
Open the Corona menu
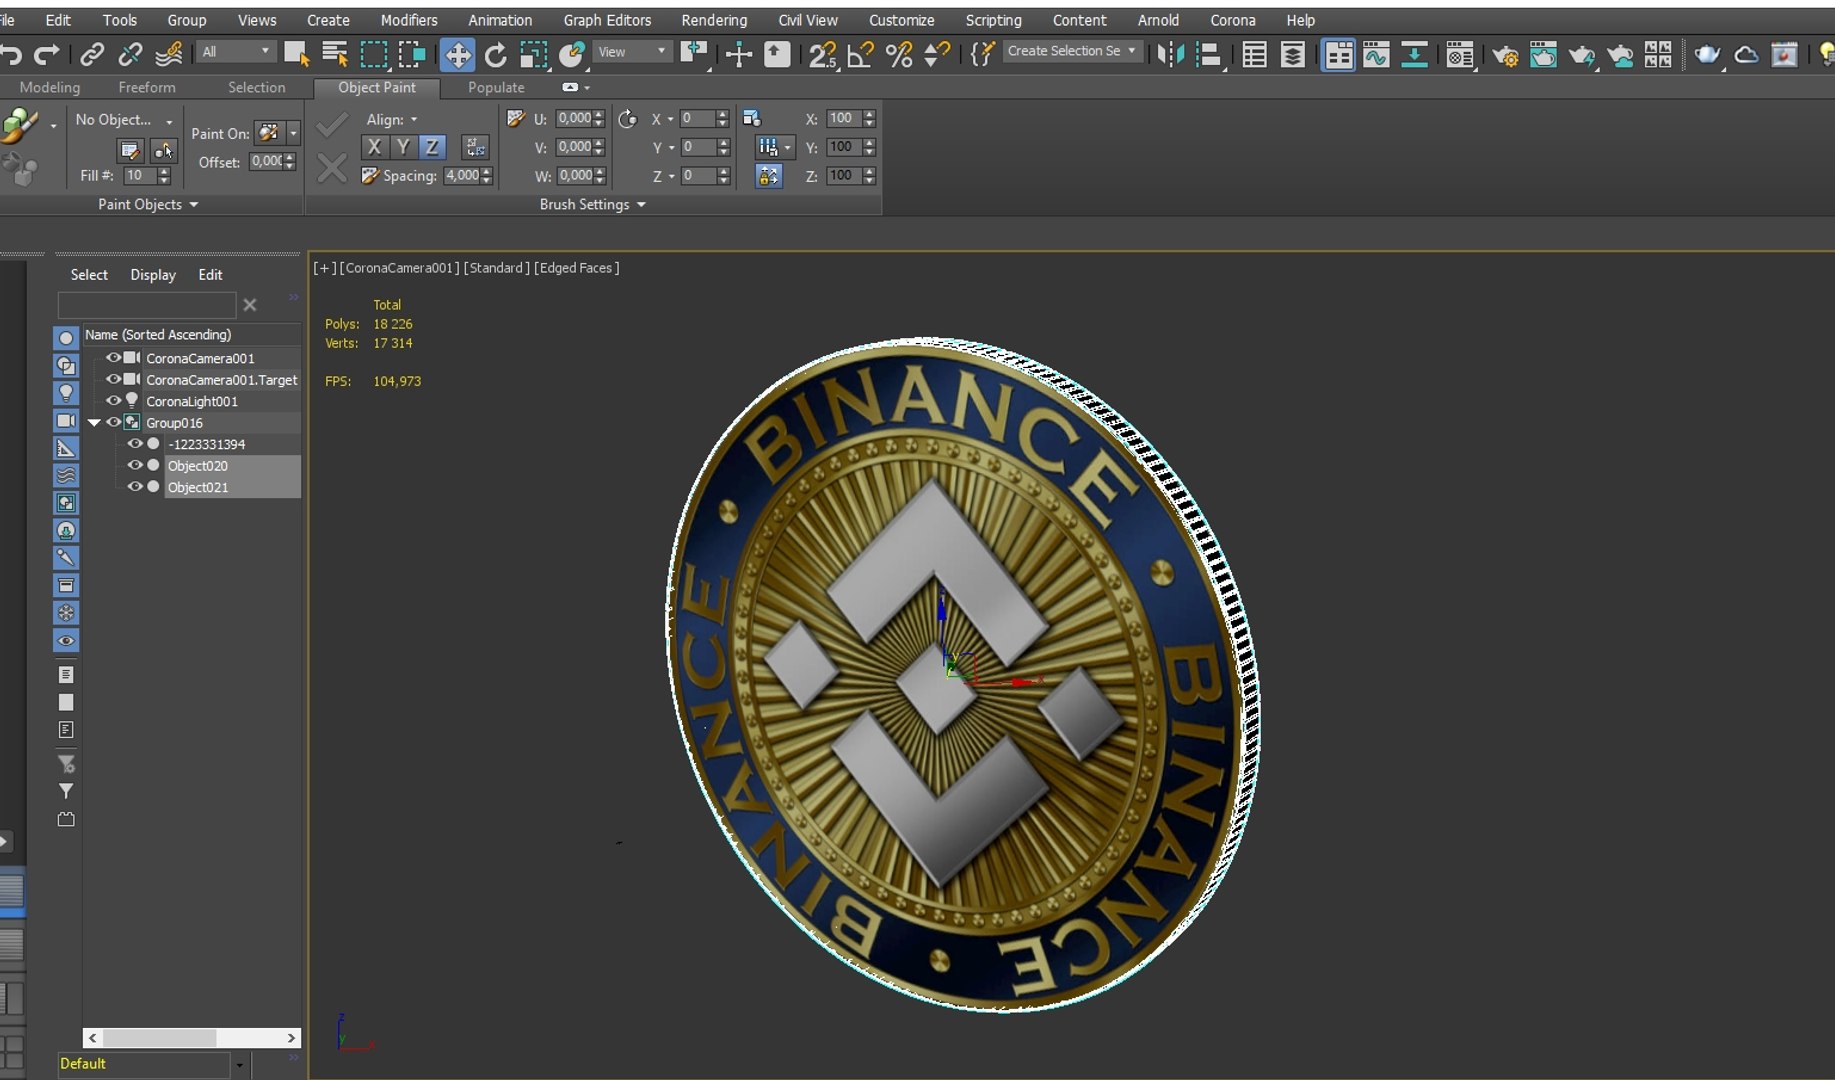point(1233,20)
